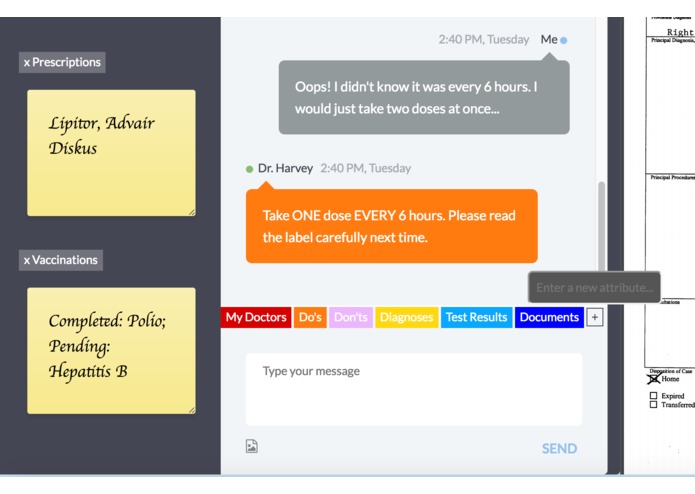Check the Transferred checkbox in document
695x494 pixels.
point(653,405)
